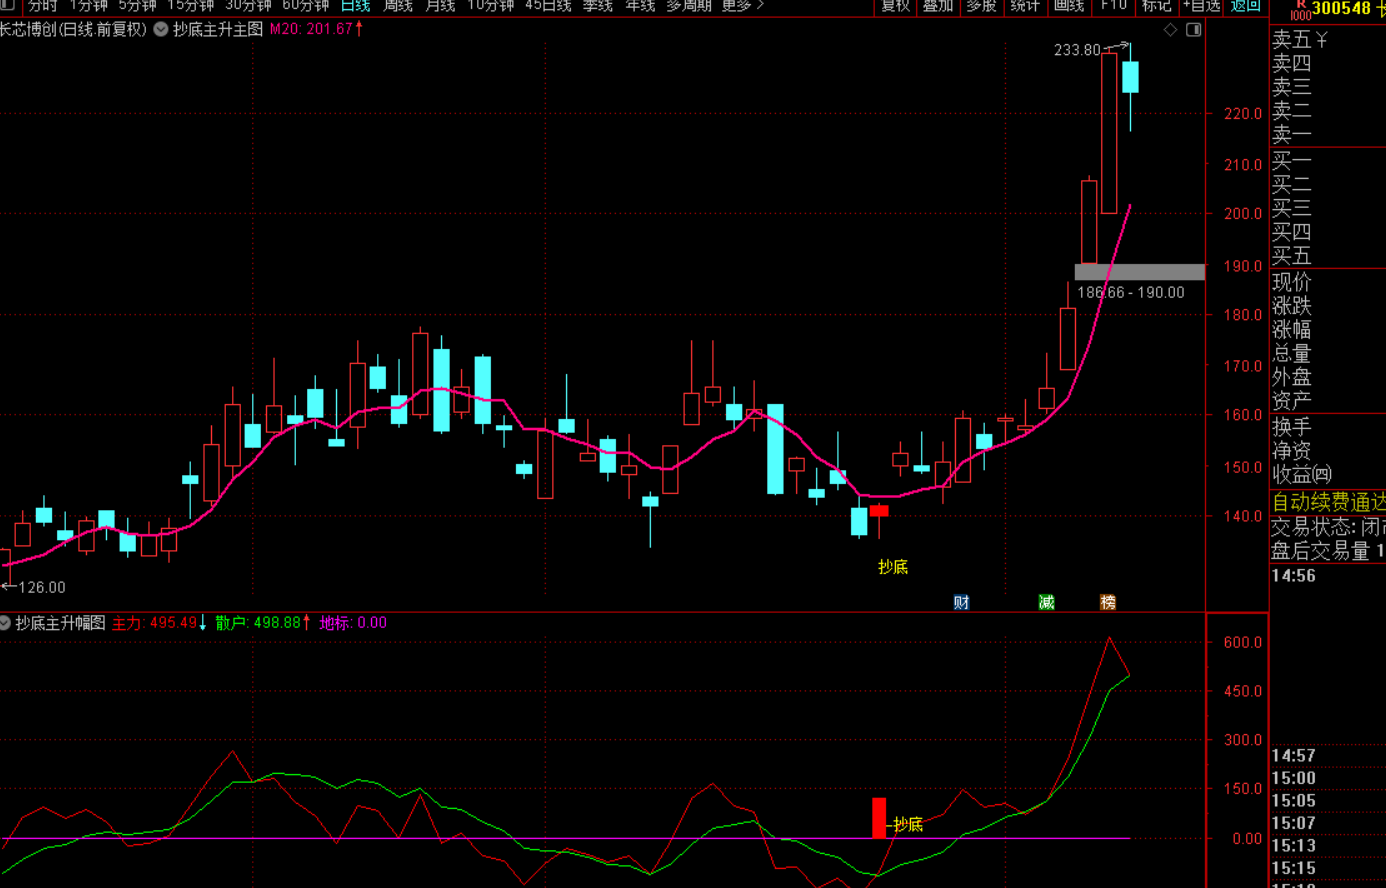Screen dimensions: 1386x888
Task: Click the gray 186.66 - 190.00 gap bar
Action: pos(1139,272)
